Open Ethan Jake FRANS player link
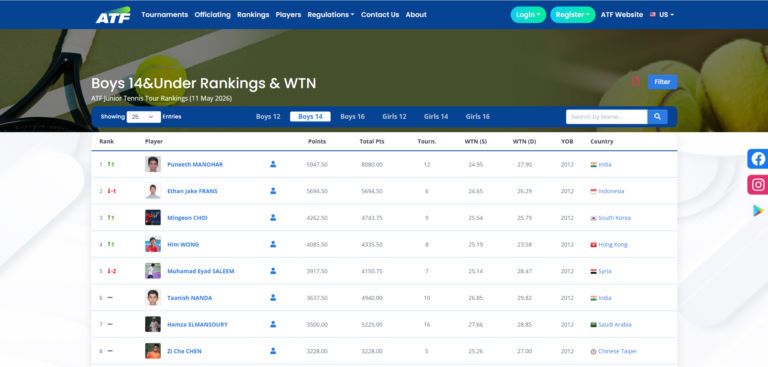 (x=192, y=191)
